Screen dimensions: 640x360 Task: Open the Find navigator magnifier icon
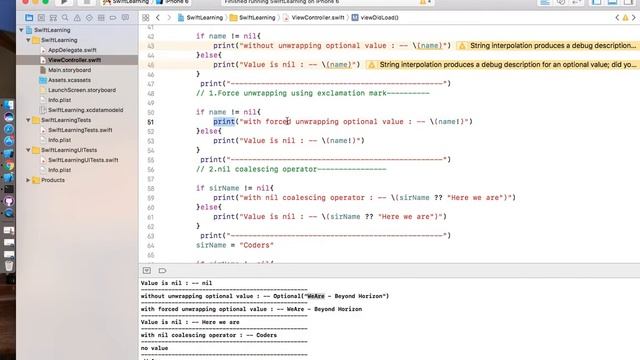[65, 18]
